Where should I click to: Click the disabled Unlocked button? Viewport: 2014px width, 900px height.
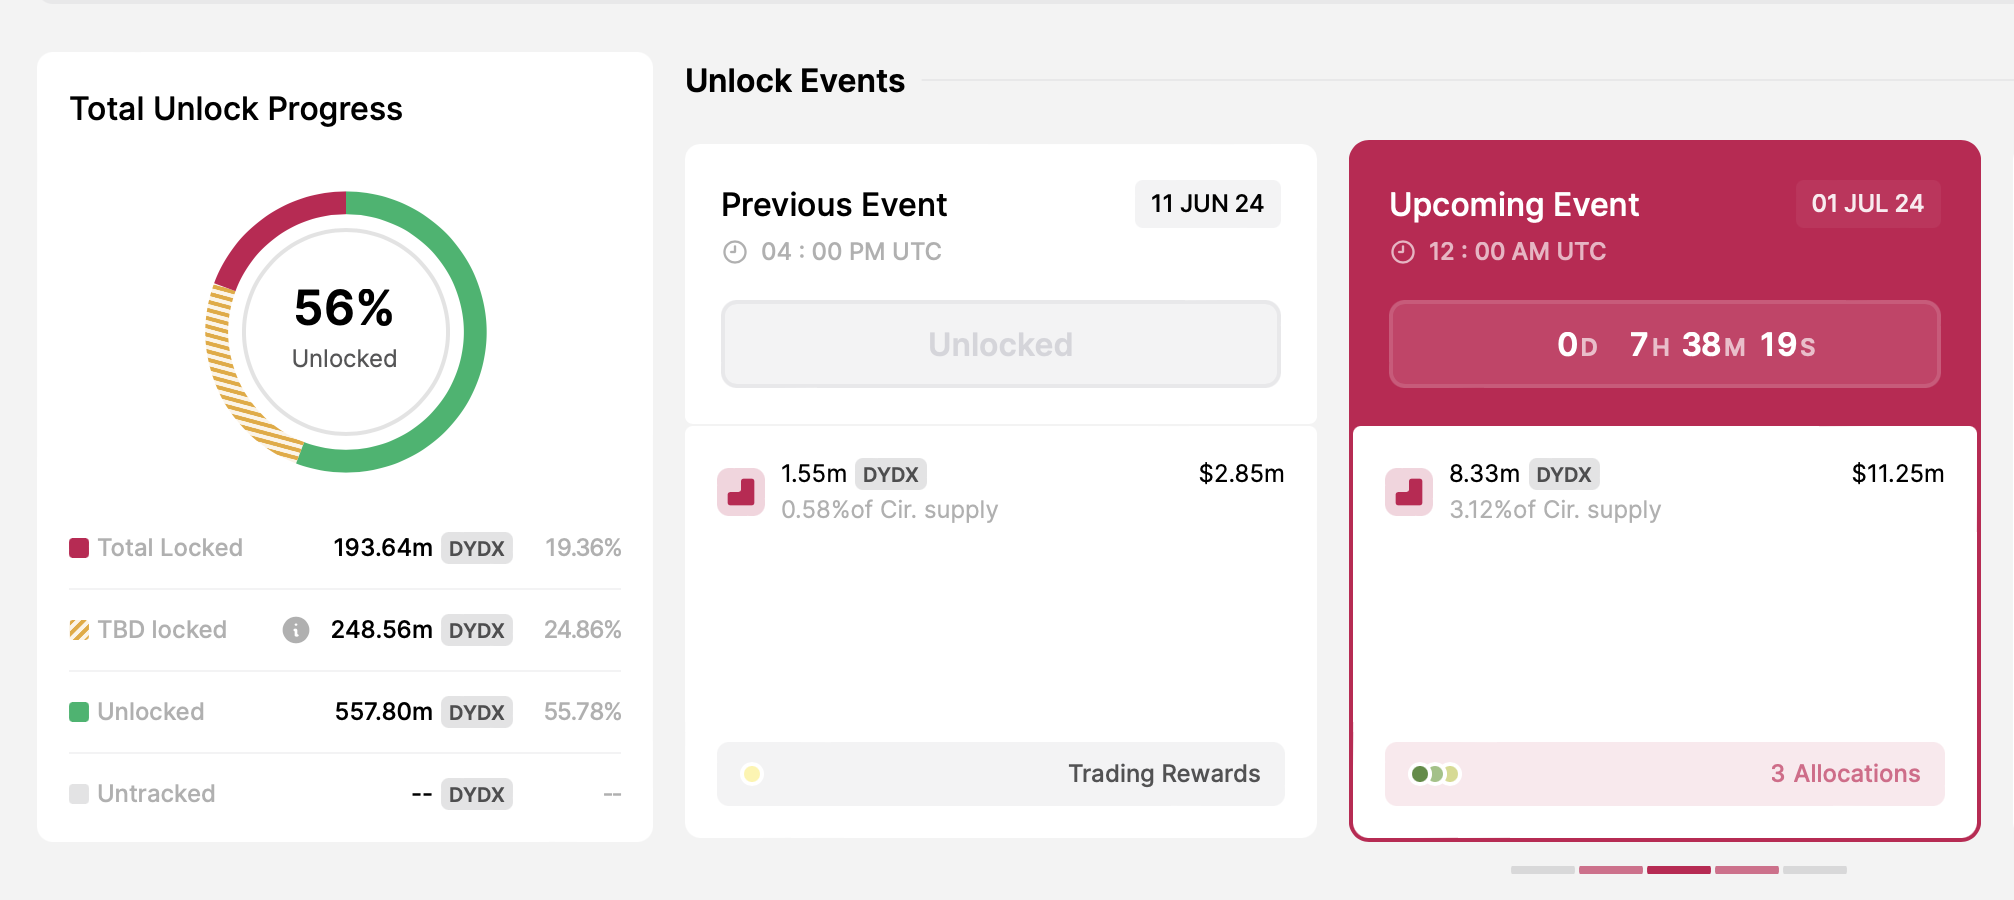1000,344
